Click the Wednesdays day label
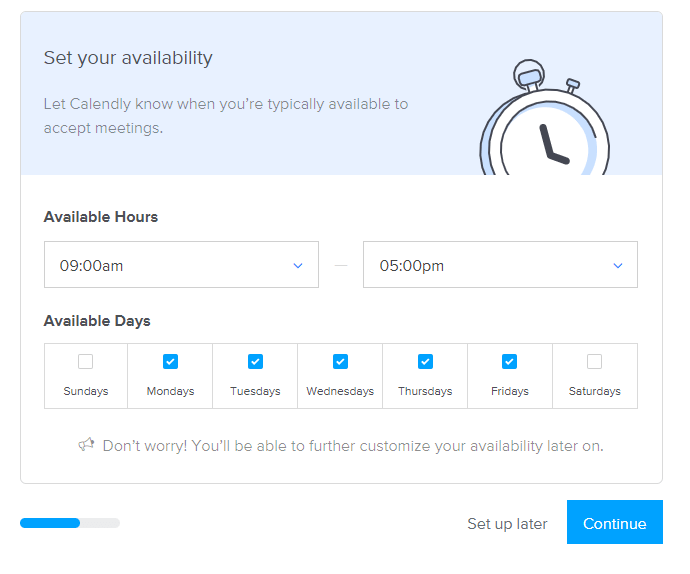690x574 pixels. [x=340, y=391]
